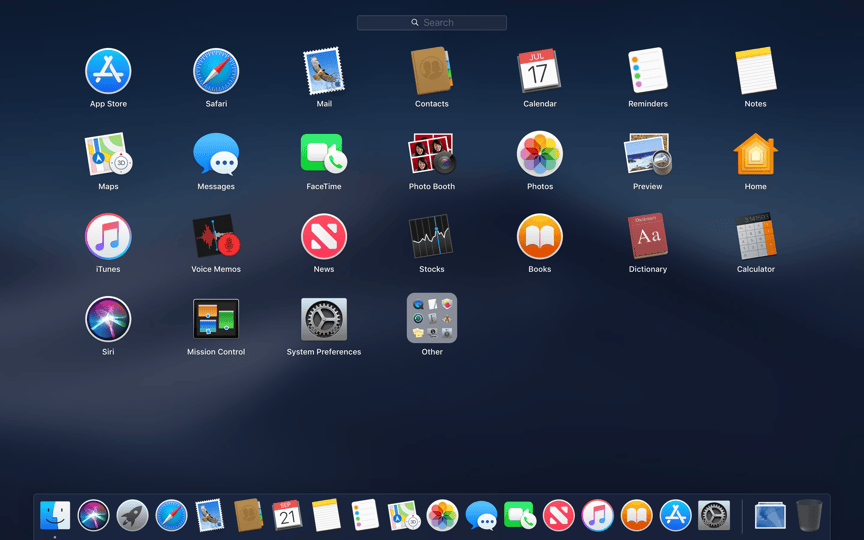Activate Siri from the Launchpad grid

tap(108, 319)
